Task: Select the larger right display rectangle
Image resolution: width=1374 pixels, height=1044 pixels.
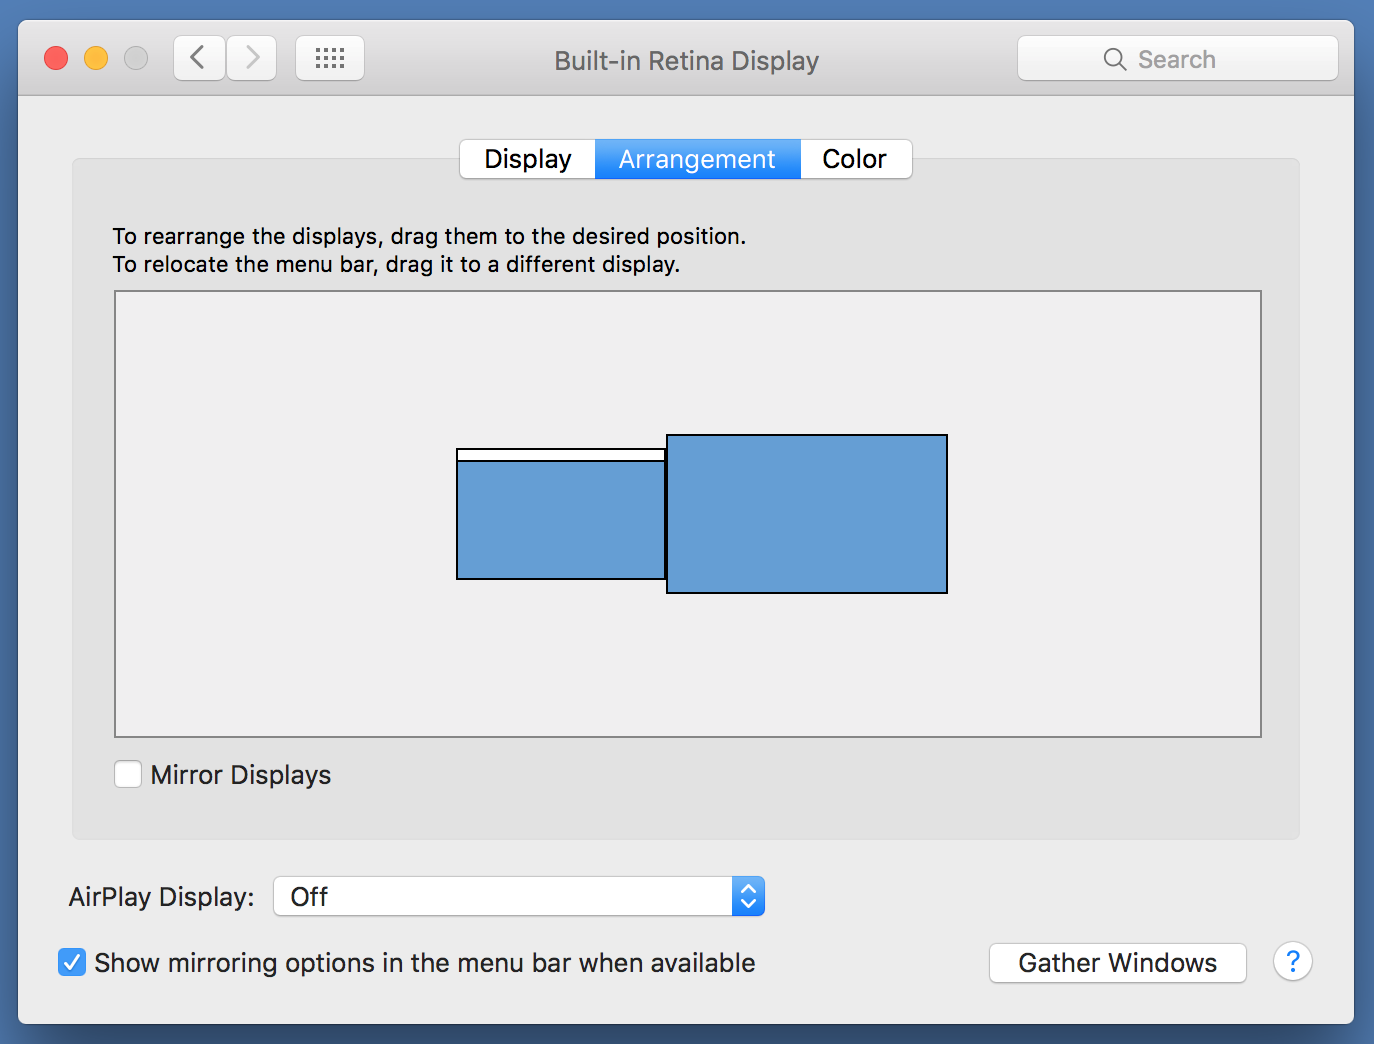Action: (807, 514)
